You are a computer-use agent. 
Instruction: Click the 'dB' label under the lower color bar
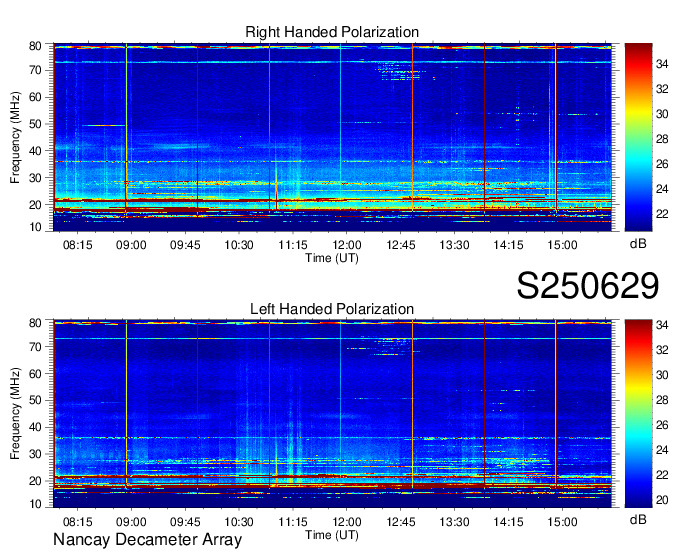coord(638,519)
